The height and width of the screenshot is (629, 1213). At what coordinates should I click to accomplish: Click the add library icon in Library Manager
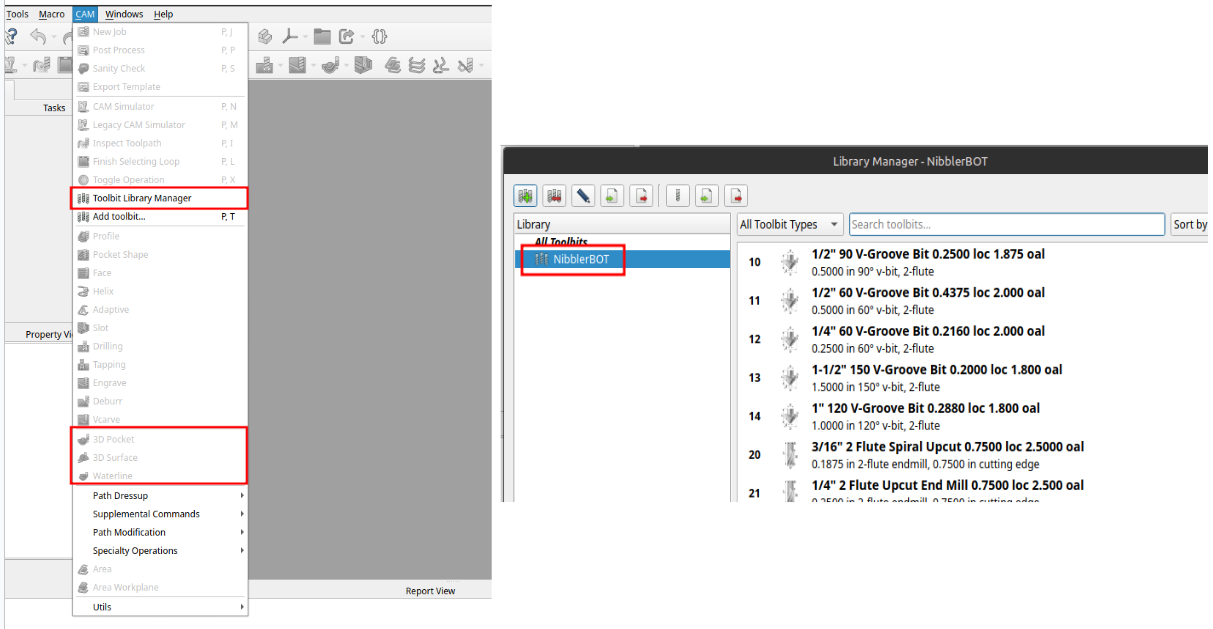click(x=526, y=196)
